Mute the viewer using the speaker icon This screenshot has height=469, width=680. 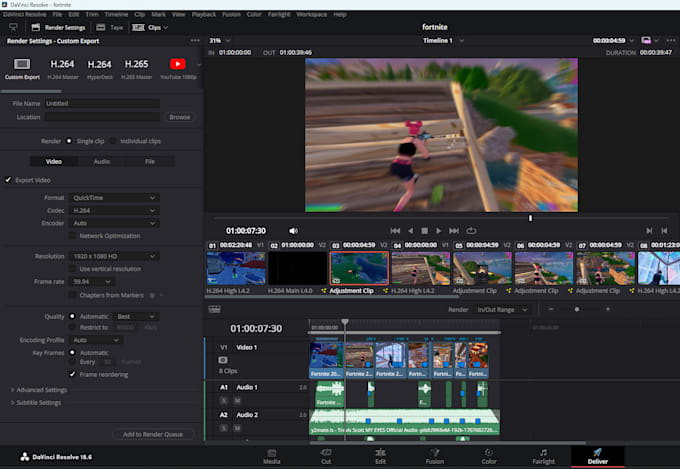294,231
